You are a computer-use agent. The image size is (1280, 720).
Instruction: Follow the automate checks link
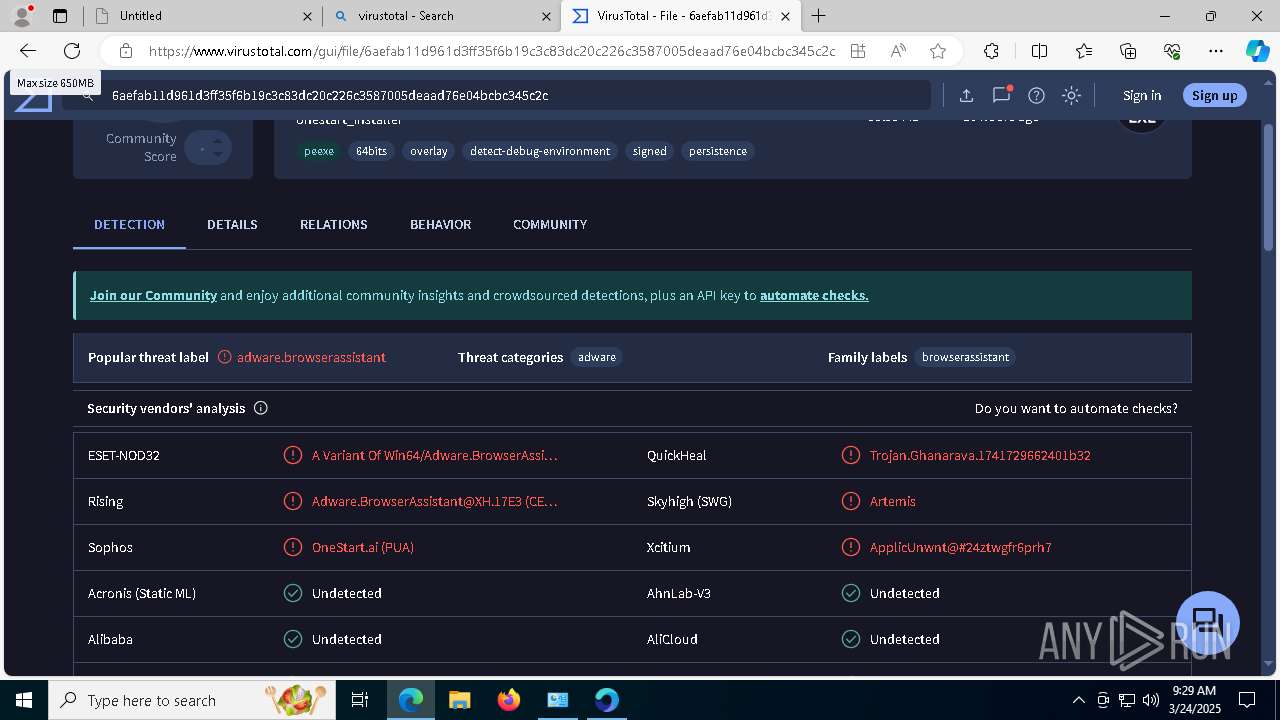click(814, 295)
